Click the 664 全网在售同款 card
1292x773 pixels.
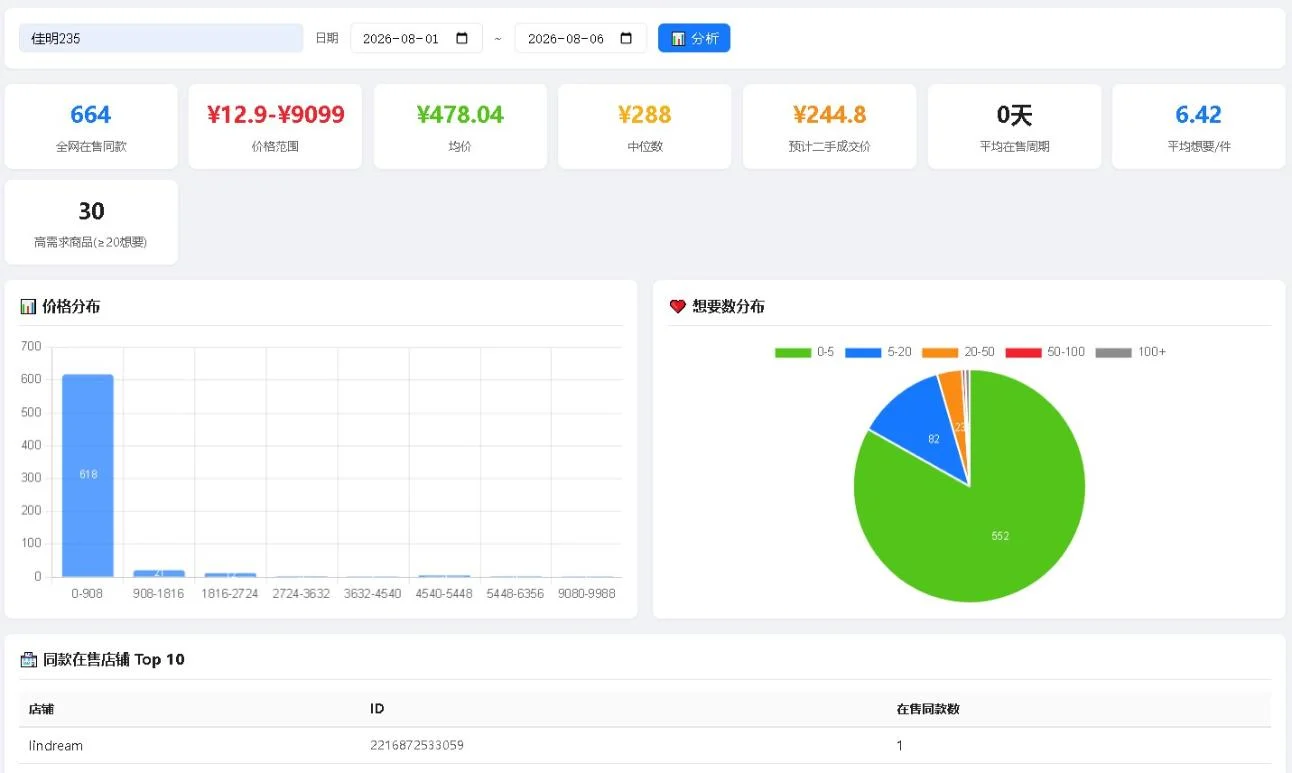coord(91,126)
